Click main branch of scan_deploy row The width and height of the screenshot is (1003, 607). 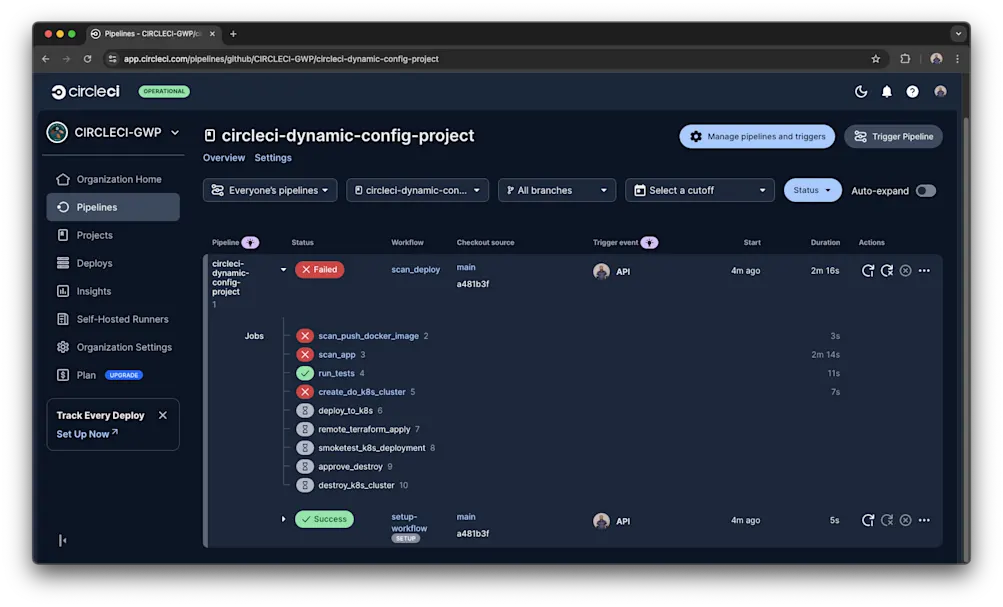[466, 267]
